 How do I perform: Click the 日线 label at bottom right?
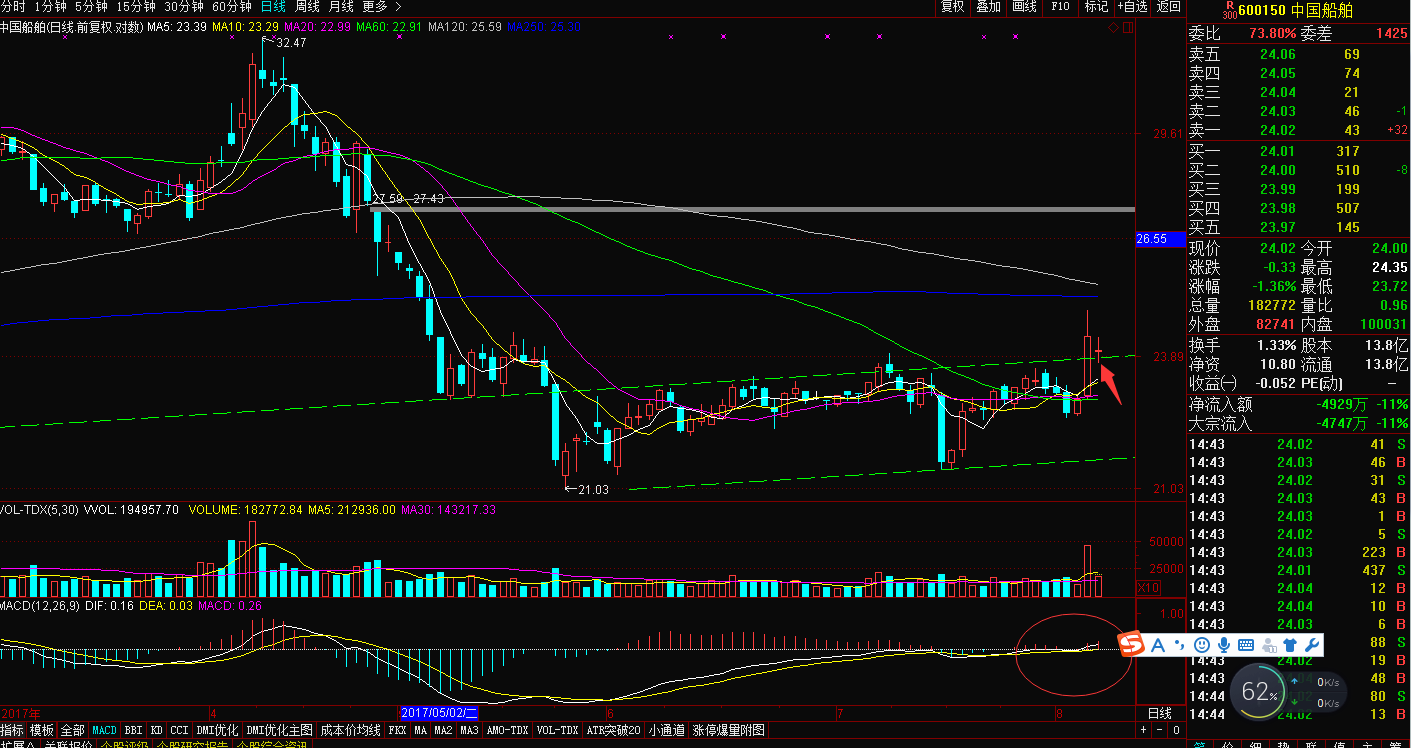[1159, 713]
